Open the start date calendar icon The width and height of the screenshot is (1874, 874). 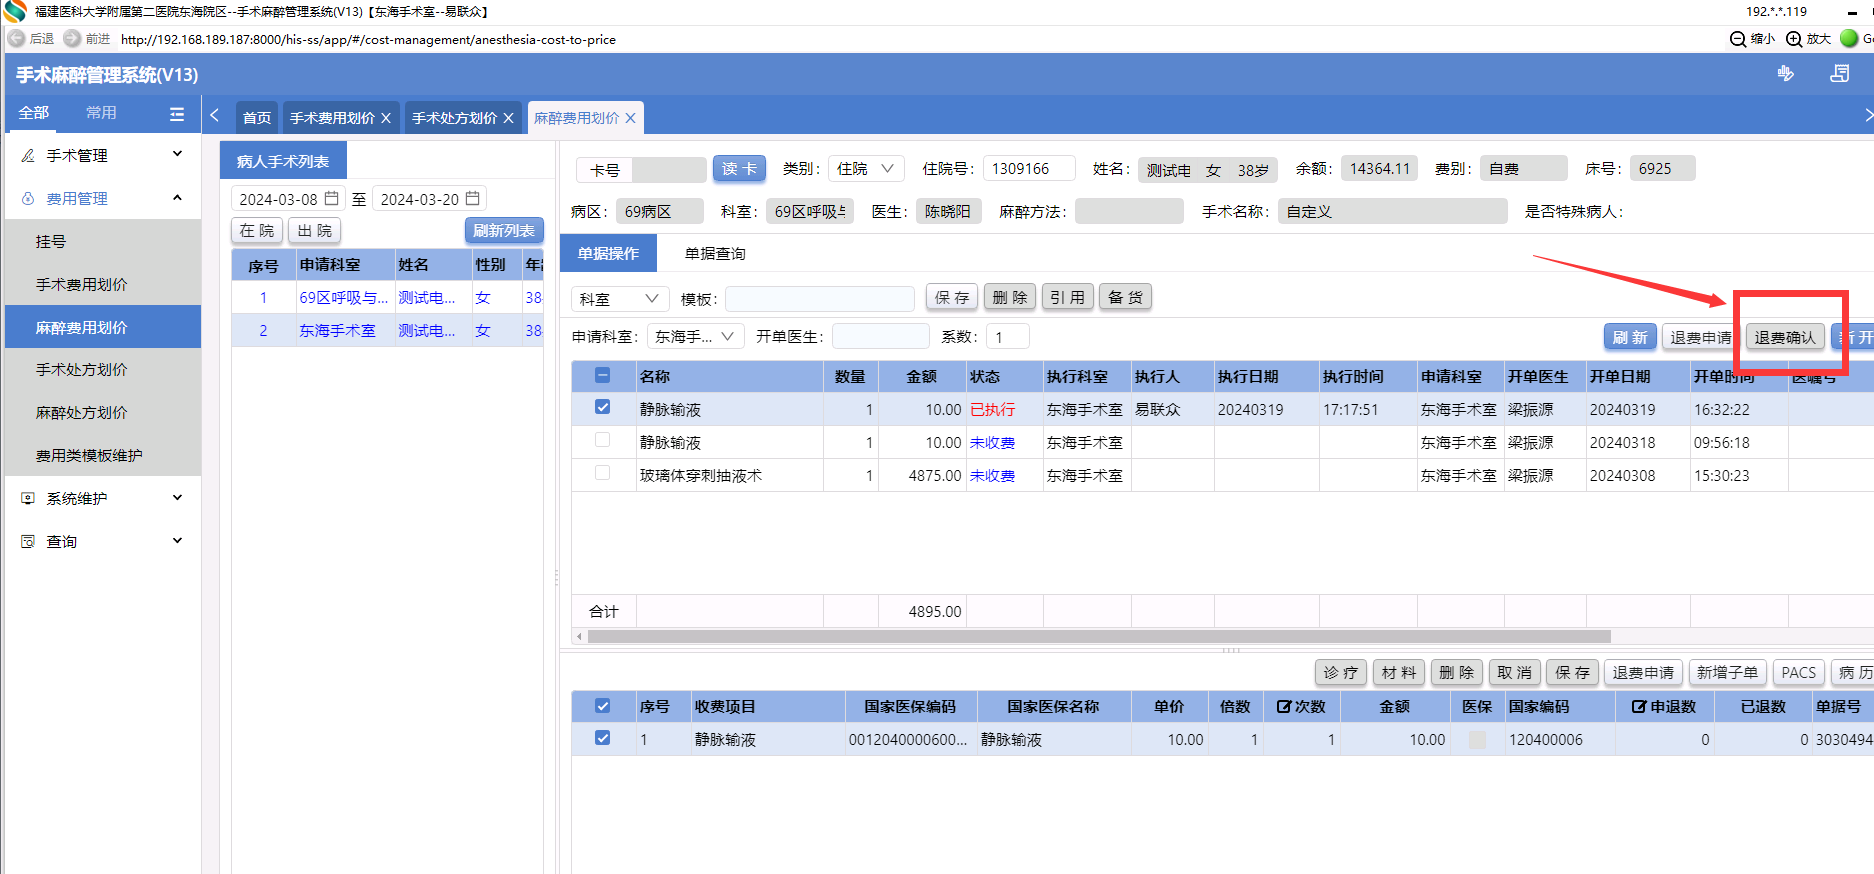[x=332, y=198]
